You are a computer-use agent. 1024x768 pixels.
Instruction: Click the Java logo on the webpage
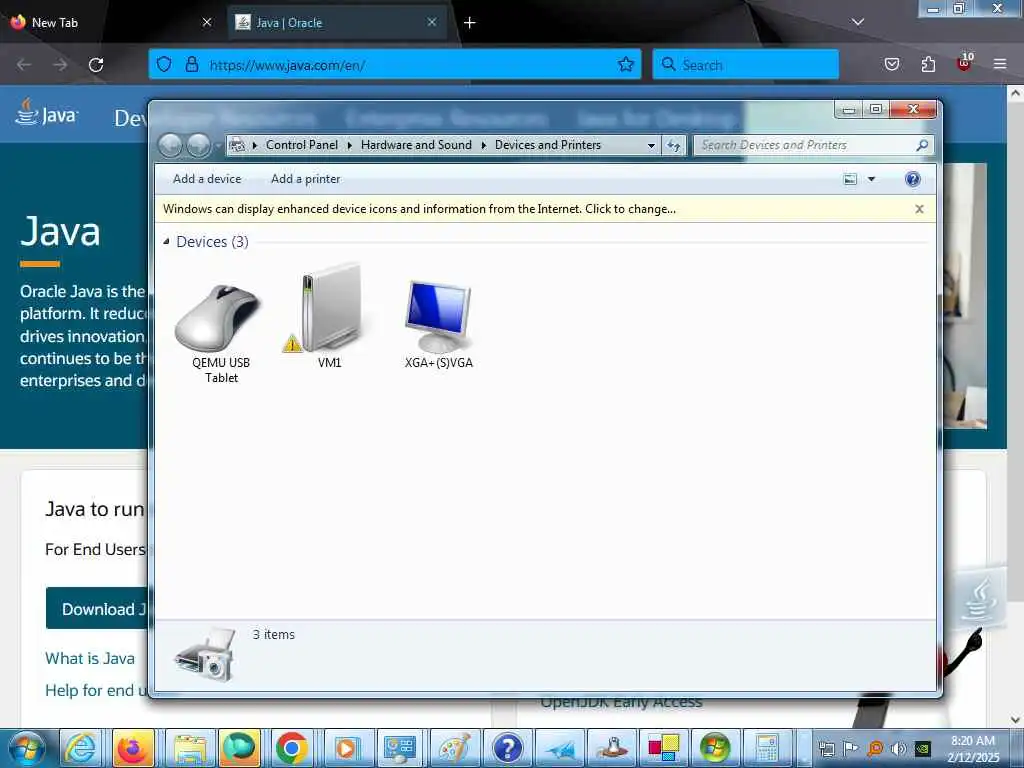[x=46, y=112]
